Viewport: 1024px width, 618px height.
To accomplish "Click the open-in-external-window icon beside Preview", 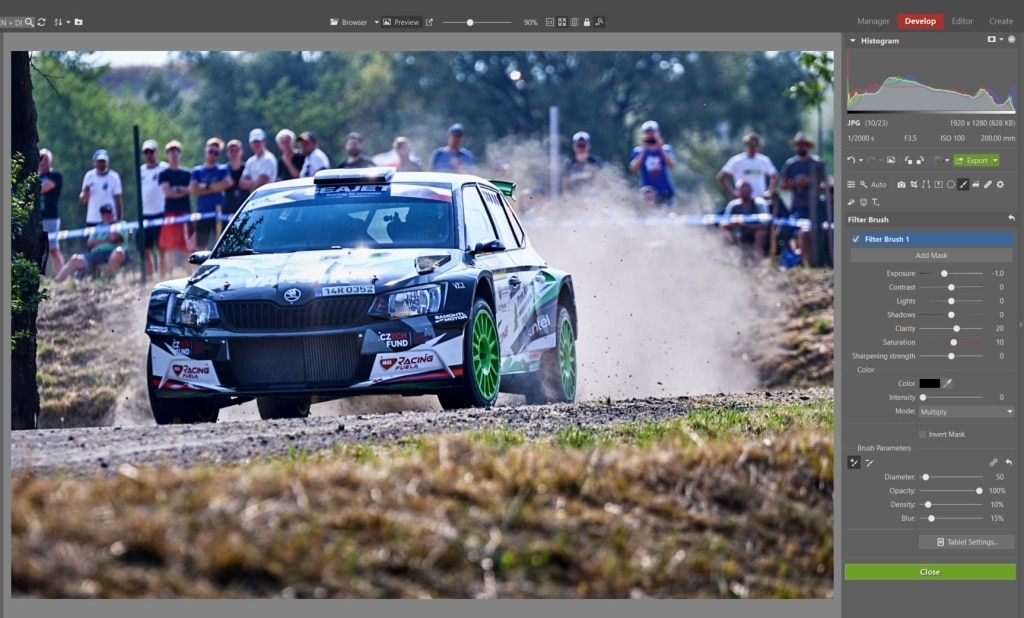I will point(429,22).
